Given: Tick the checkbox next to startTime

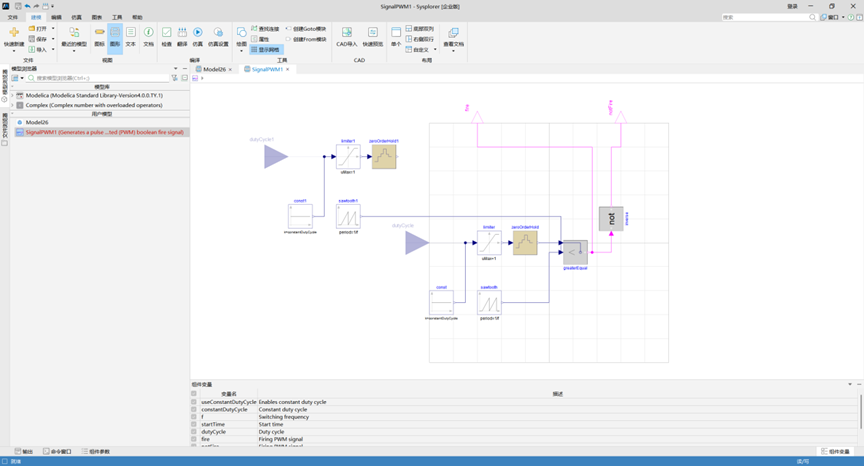Looking at the screenshot, I should (194, 424).
